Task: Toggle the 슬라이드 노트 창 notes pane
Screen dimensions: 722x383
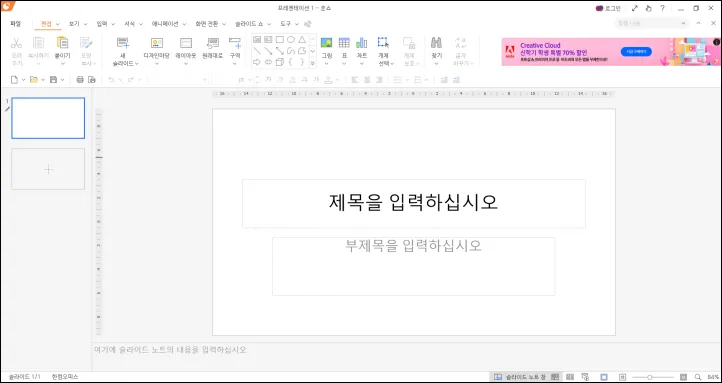Action: pos(520,377)
